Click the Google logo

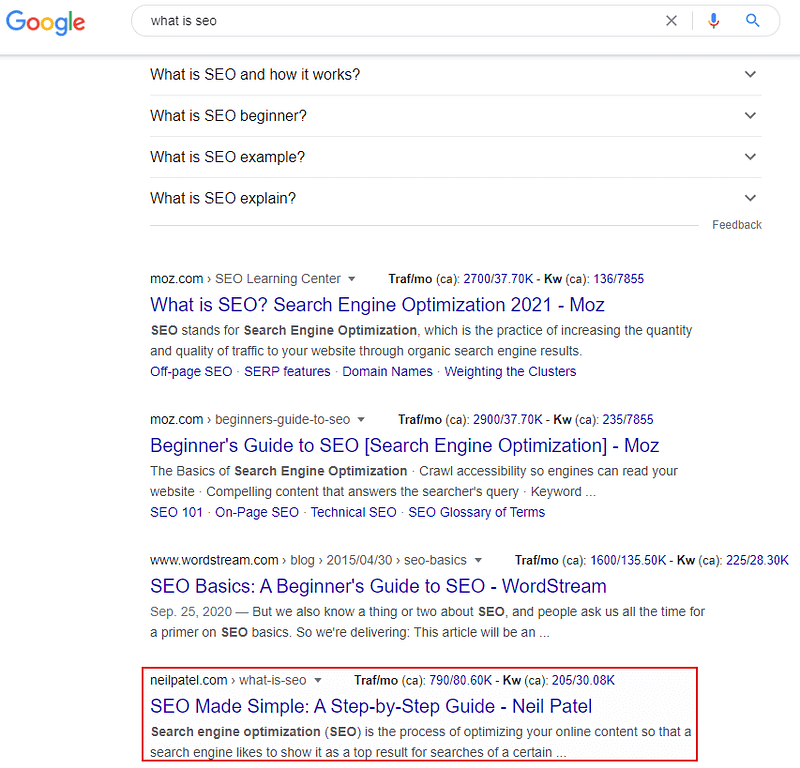click(x=45, y=22)
